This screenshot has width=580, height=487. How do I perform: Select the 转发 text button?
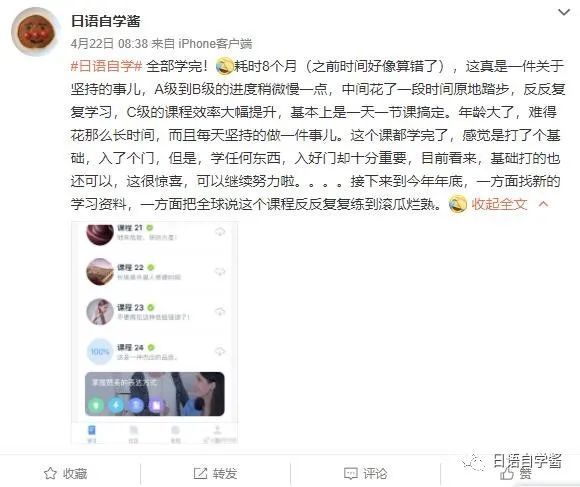(225, 473)
